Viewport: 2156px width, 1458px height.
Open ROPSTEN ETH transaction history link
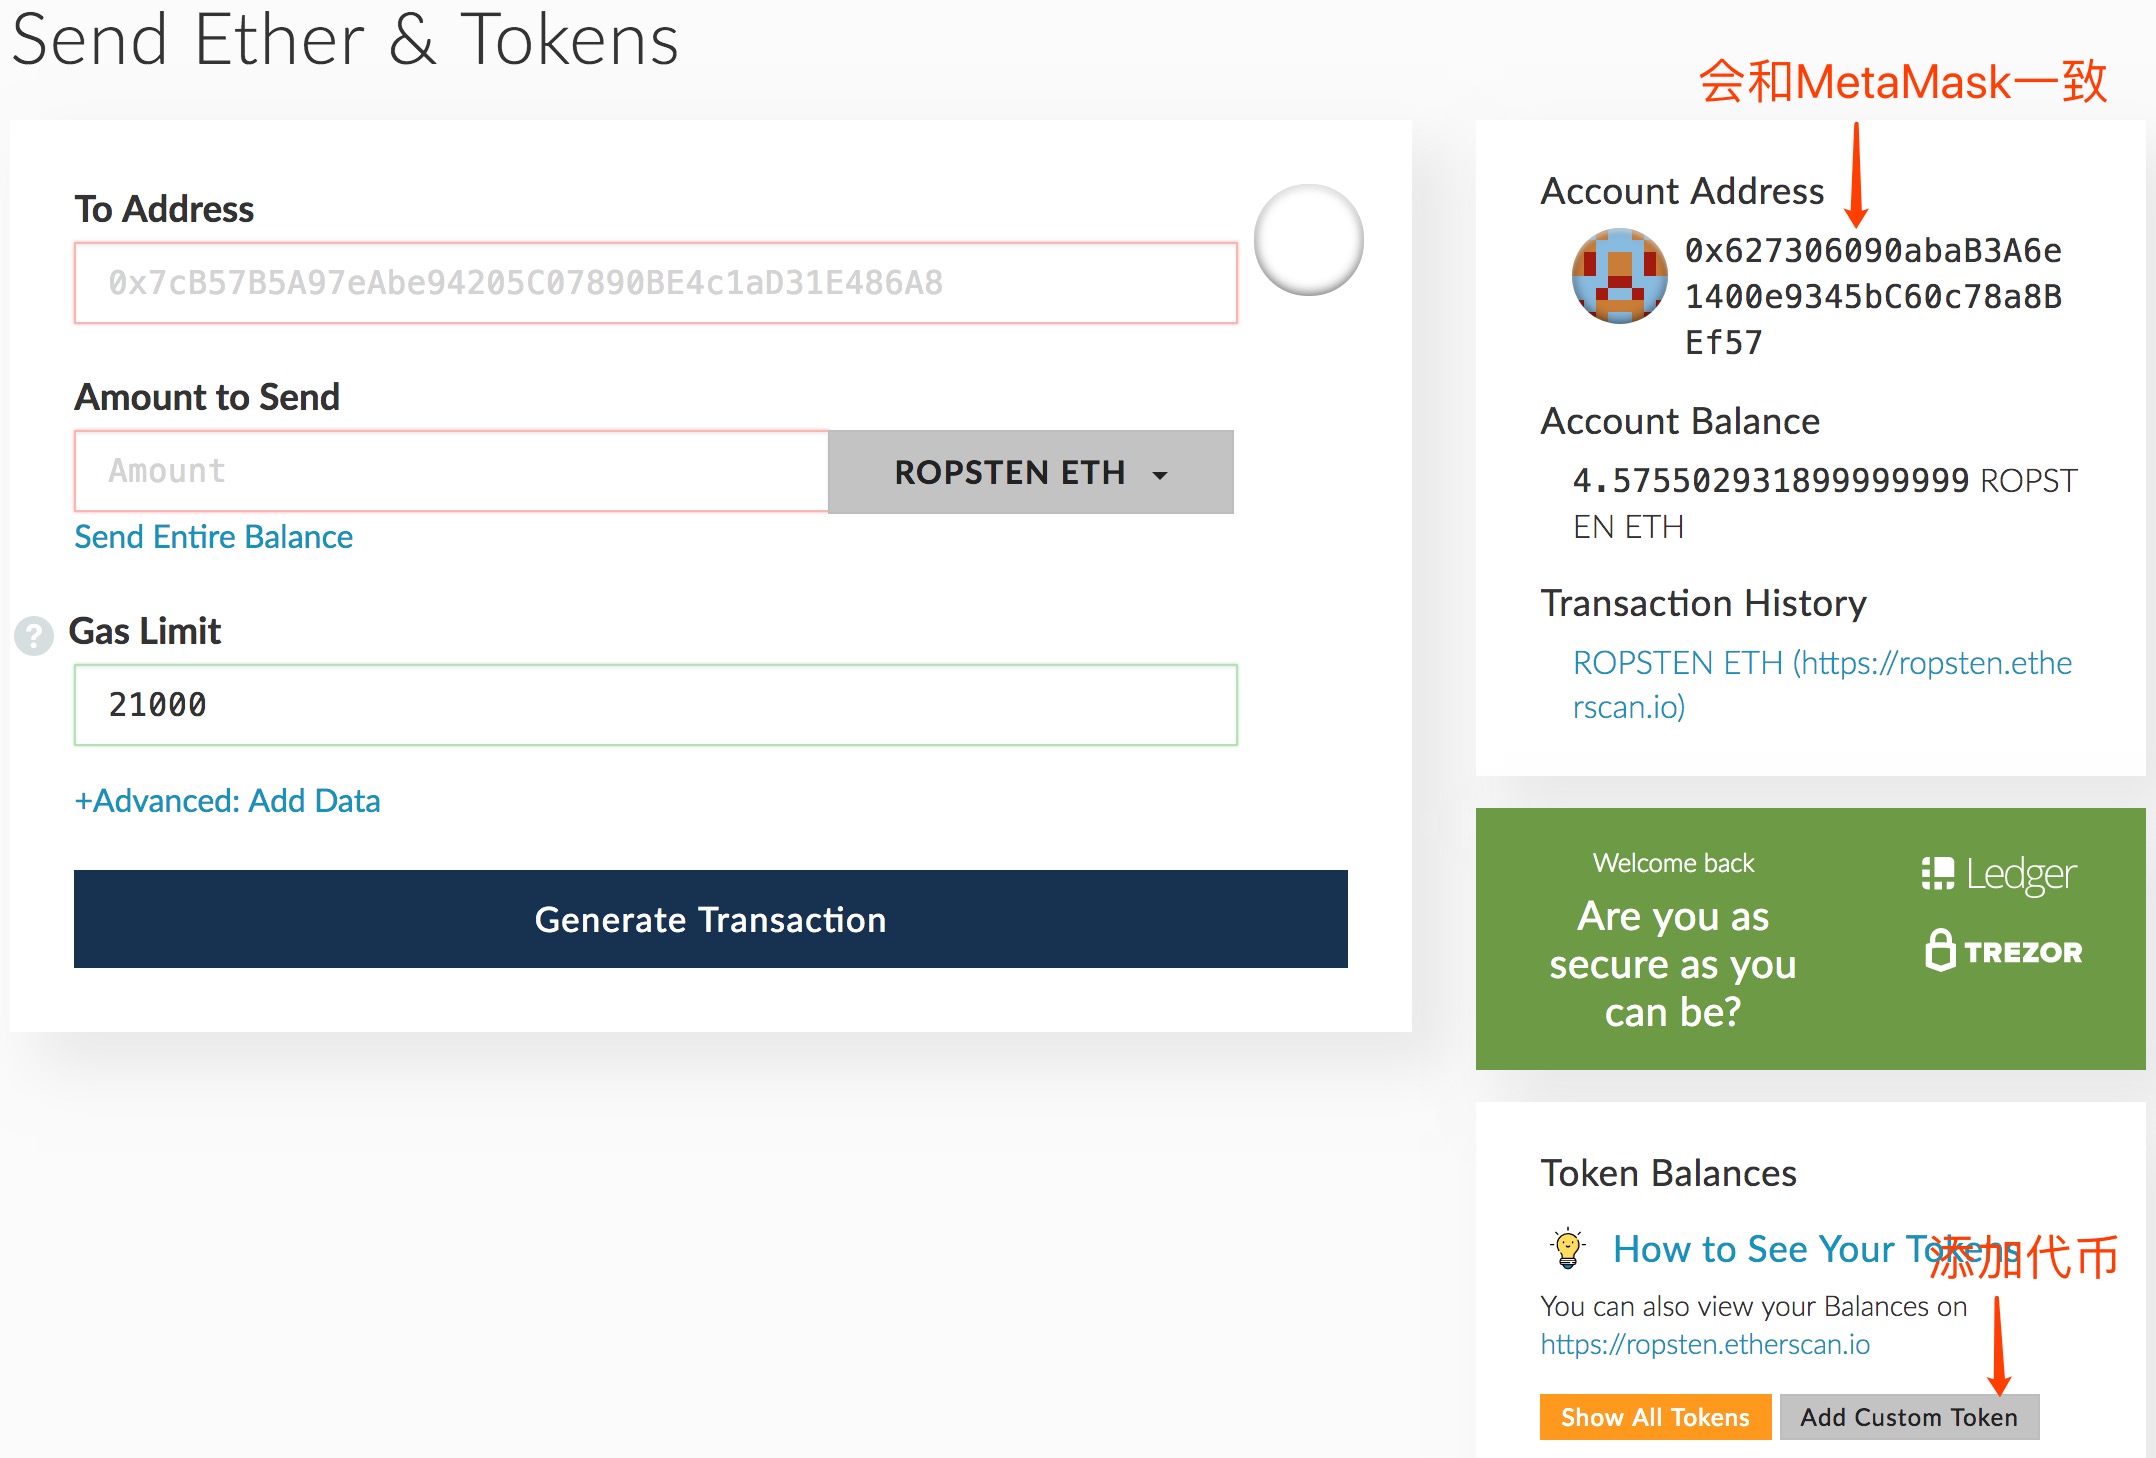[x=1822, y=685]
